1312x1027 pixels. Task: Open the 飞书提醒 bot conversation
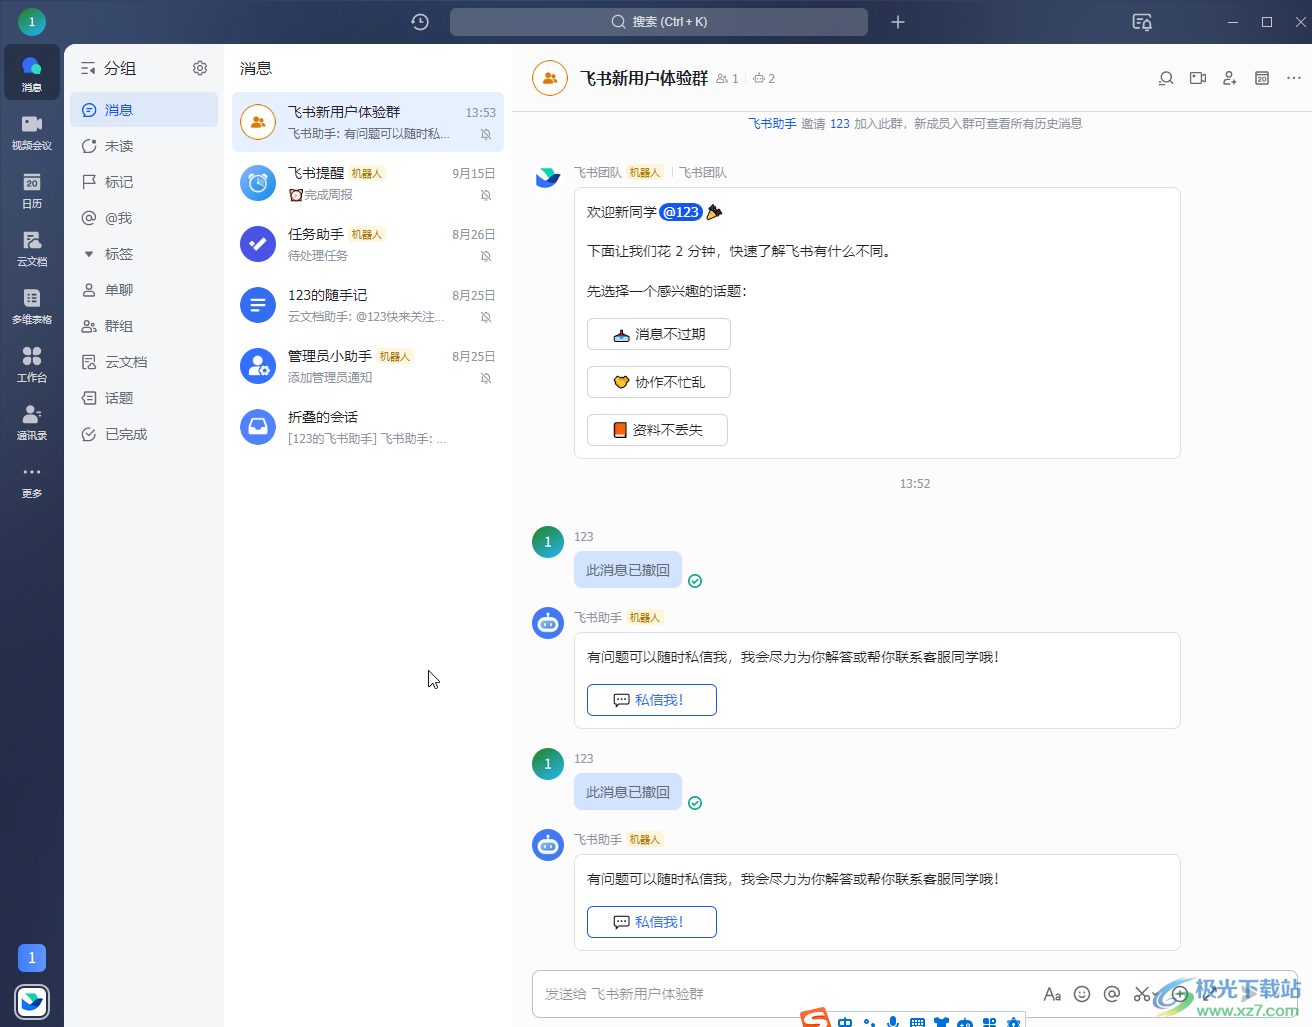(368, 183)
